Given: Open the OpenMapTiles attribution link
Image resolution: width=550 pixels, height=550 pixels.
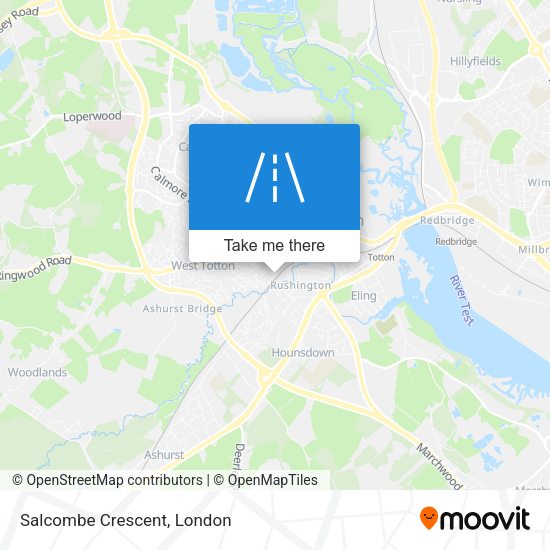Looking at the screenshot, I should (x=266, y=480).
